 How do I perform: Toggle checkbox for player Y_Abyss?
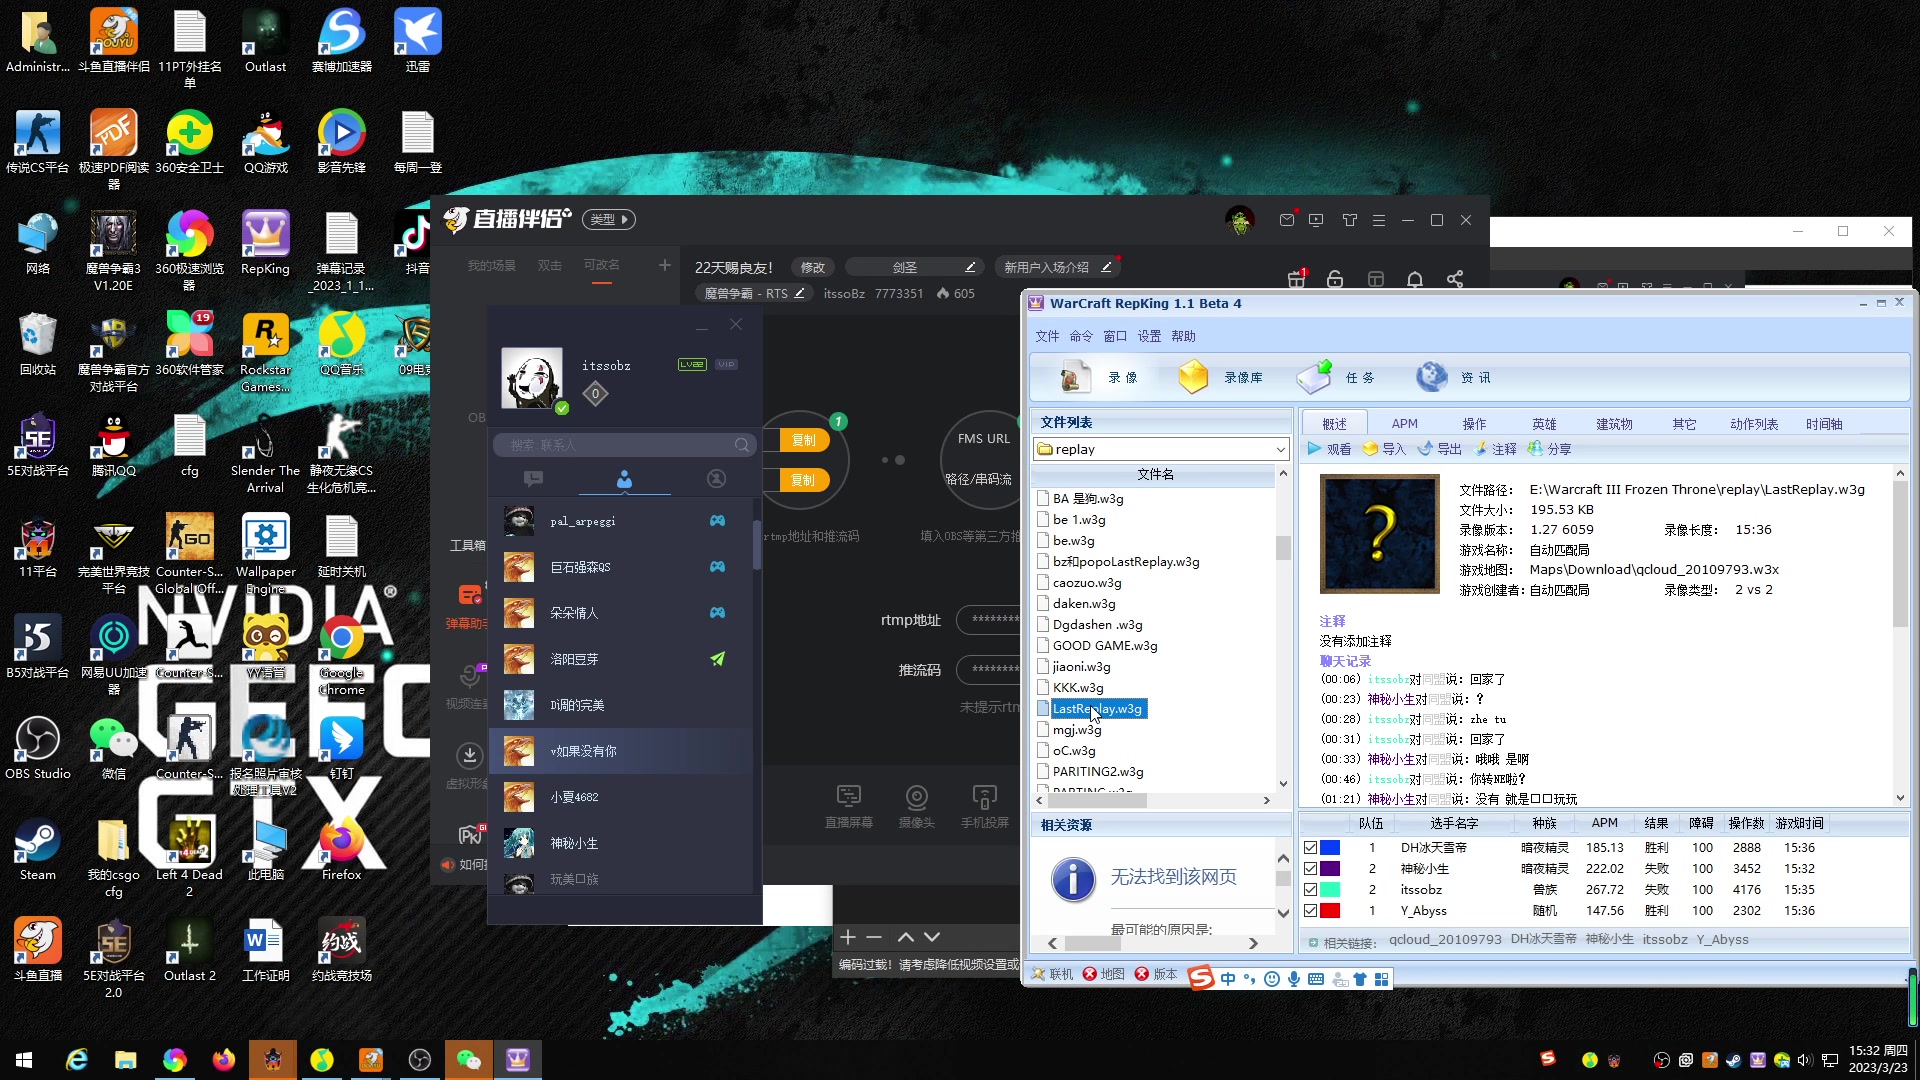(x=1310, y=911)
